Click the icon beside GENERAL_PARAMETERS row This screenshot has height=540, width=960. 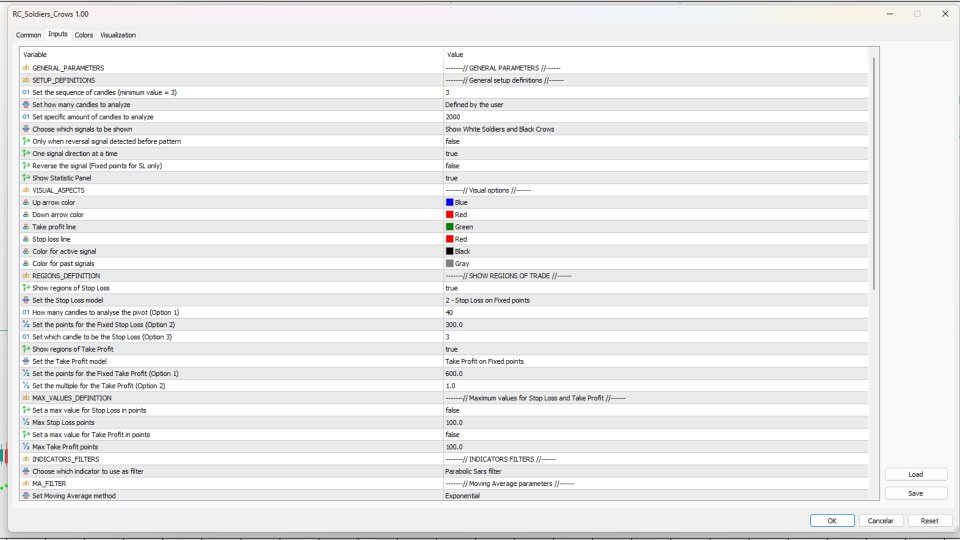(x=25, y=67)
